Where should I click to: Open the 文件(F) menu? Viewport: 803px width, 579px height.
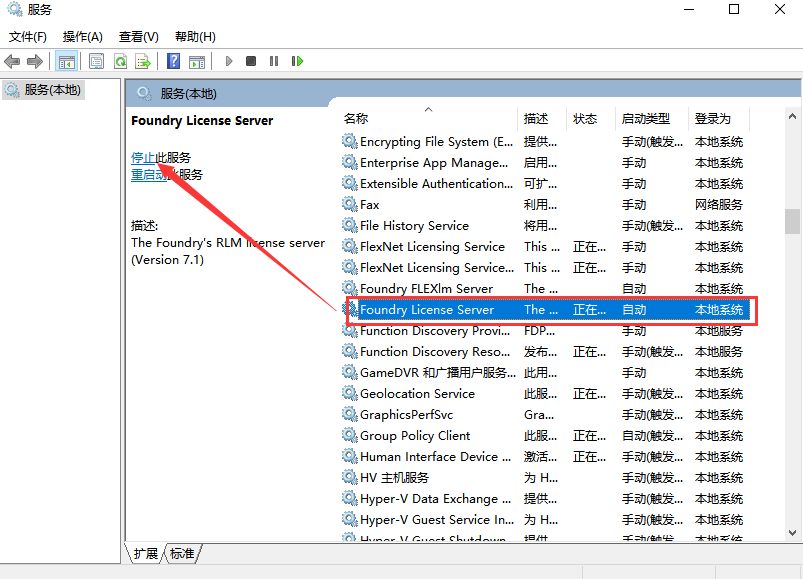click(x=29, y=37)
